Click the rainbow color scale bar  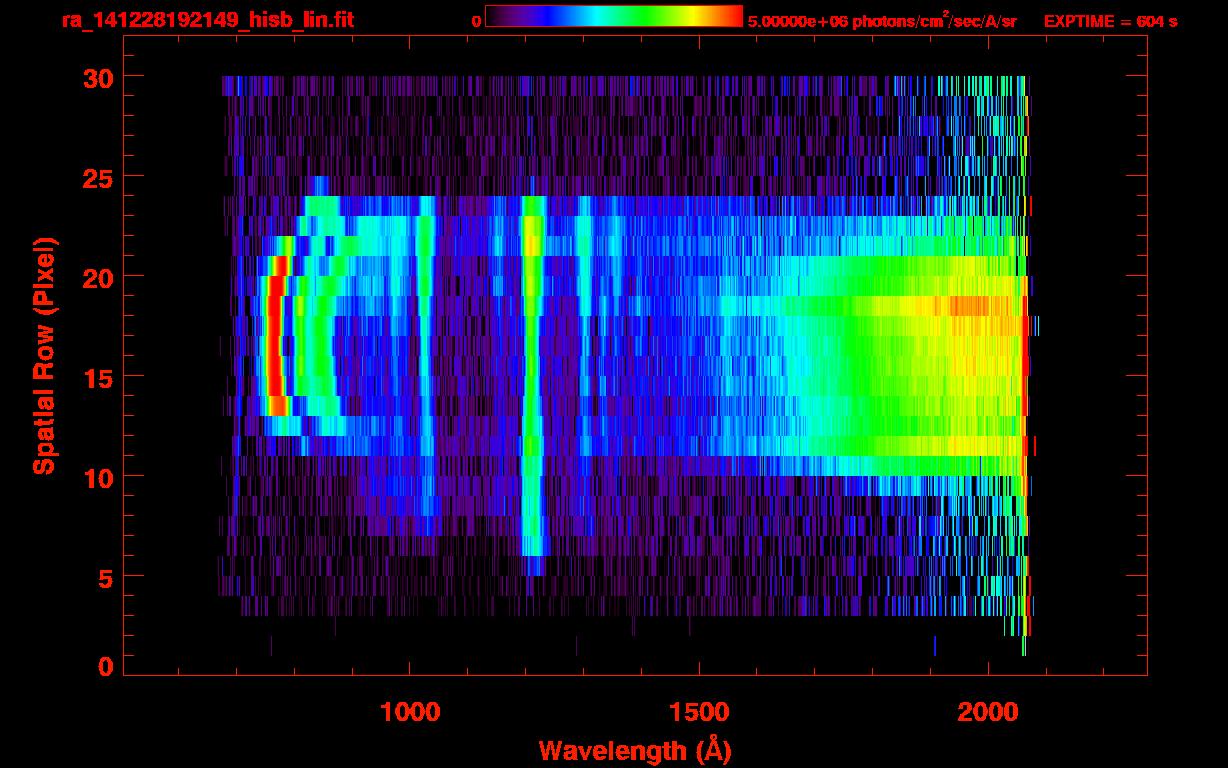click(x=614, y=17)
